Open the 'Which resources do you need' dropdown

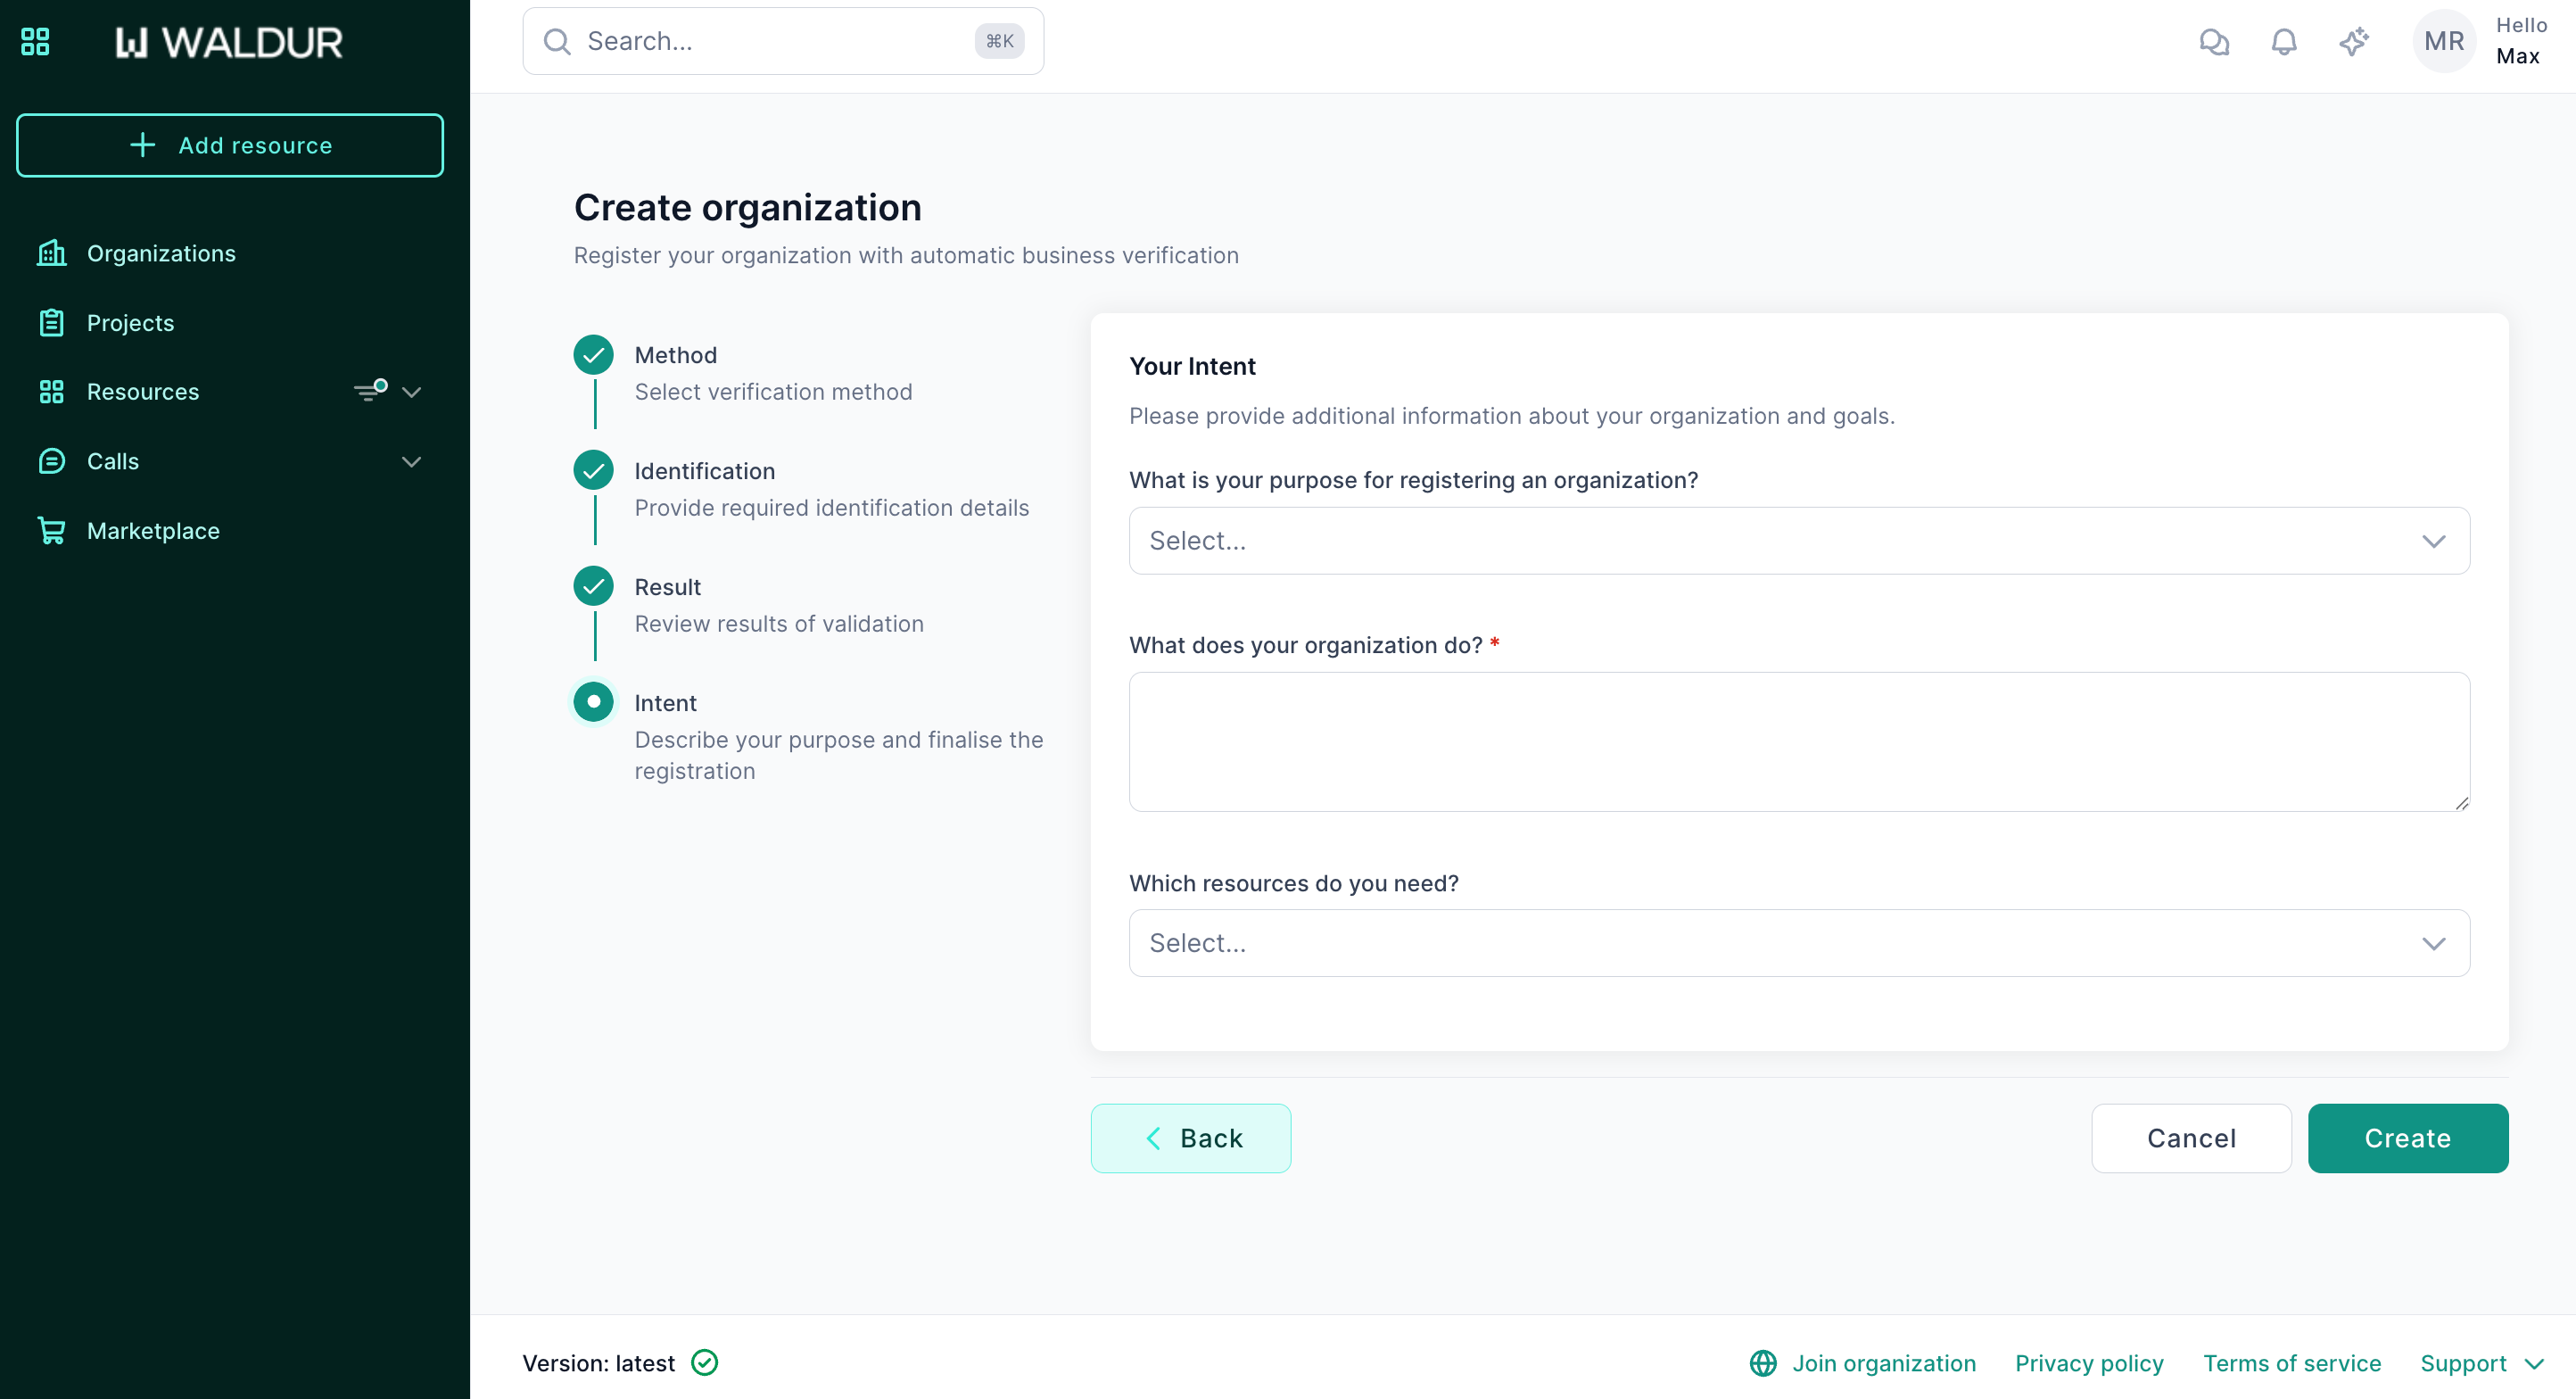coord(1798,943)
